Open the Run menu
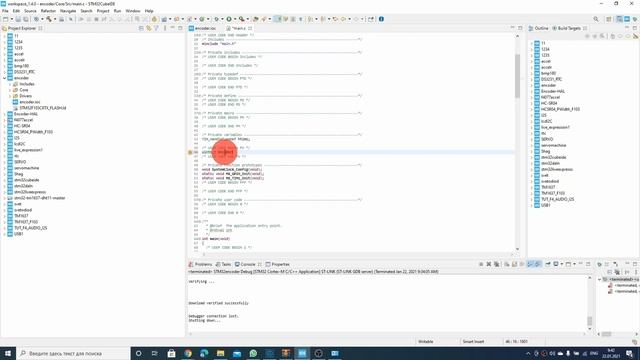 click(x=118, y=11)
